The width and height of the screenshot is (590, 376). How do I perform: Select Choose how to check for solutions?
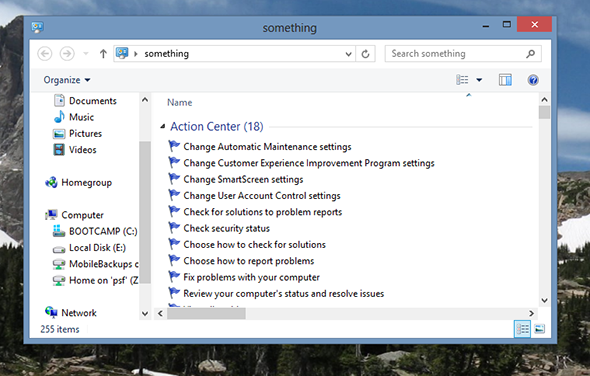(x=254, y=245)
